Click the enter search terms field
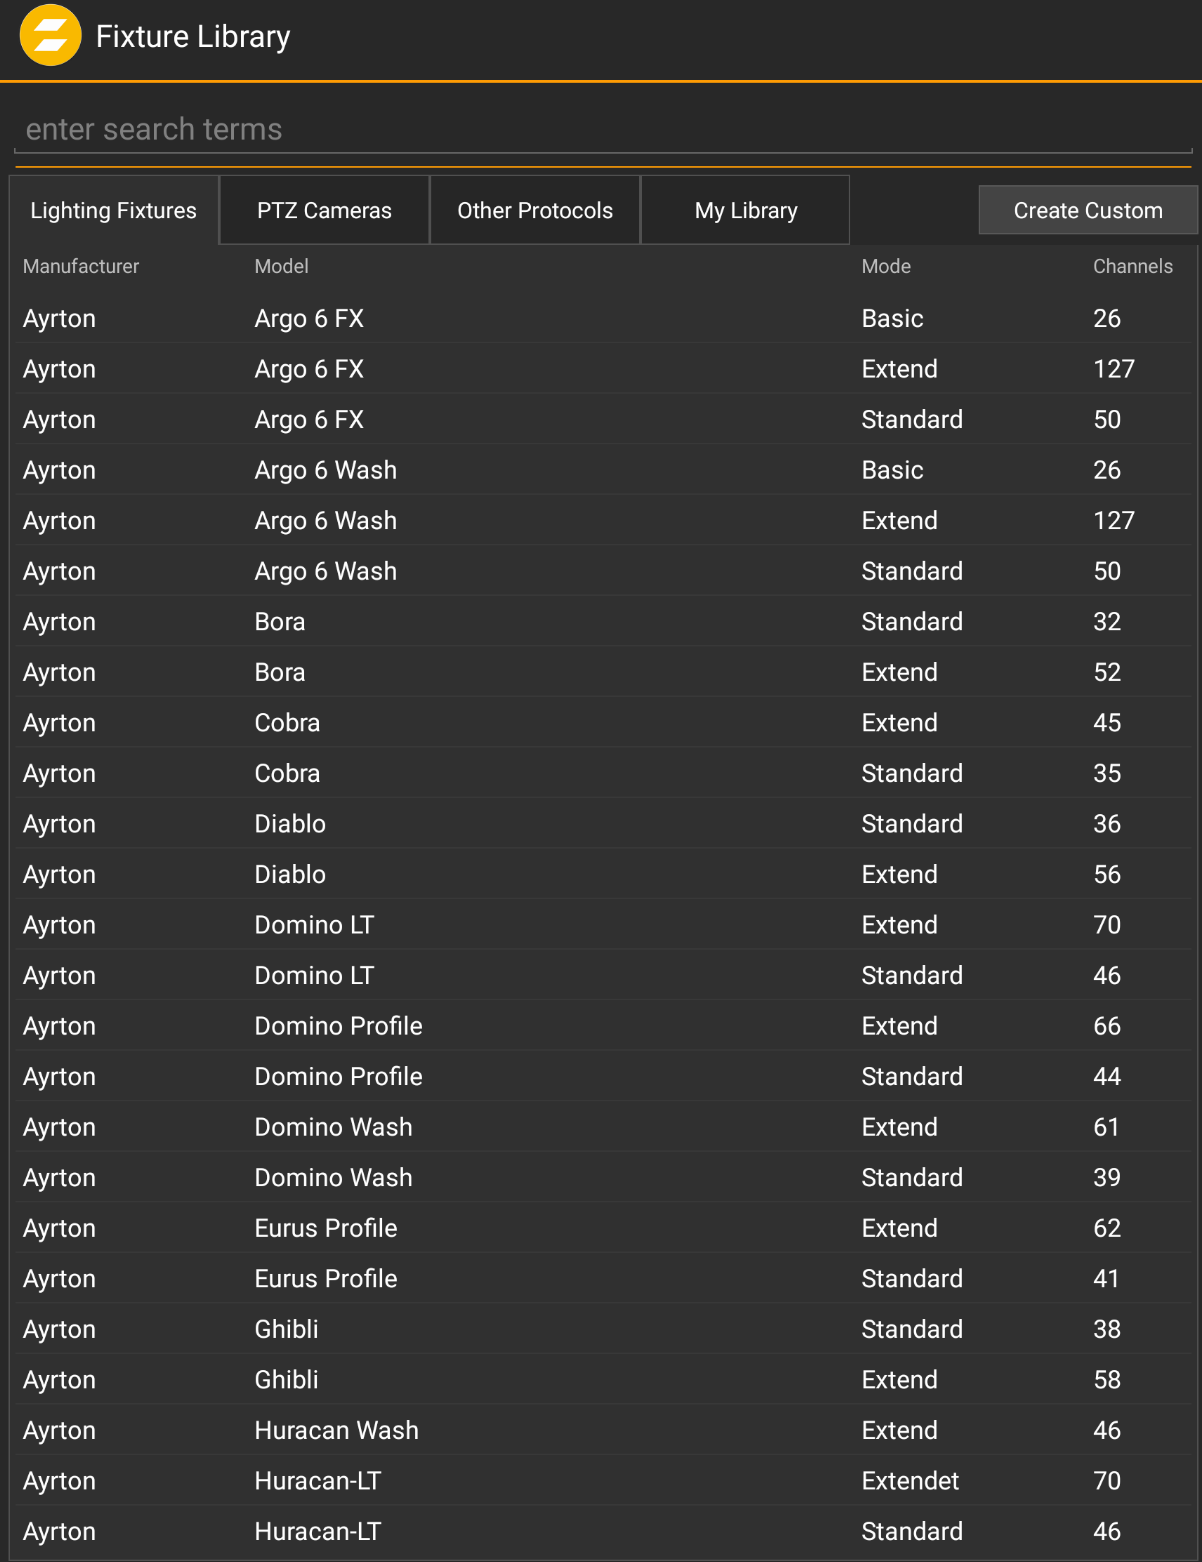 (600, 129)
